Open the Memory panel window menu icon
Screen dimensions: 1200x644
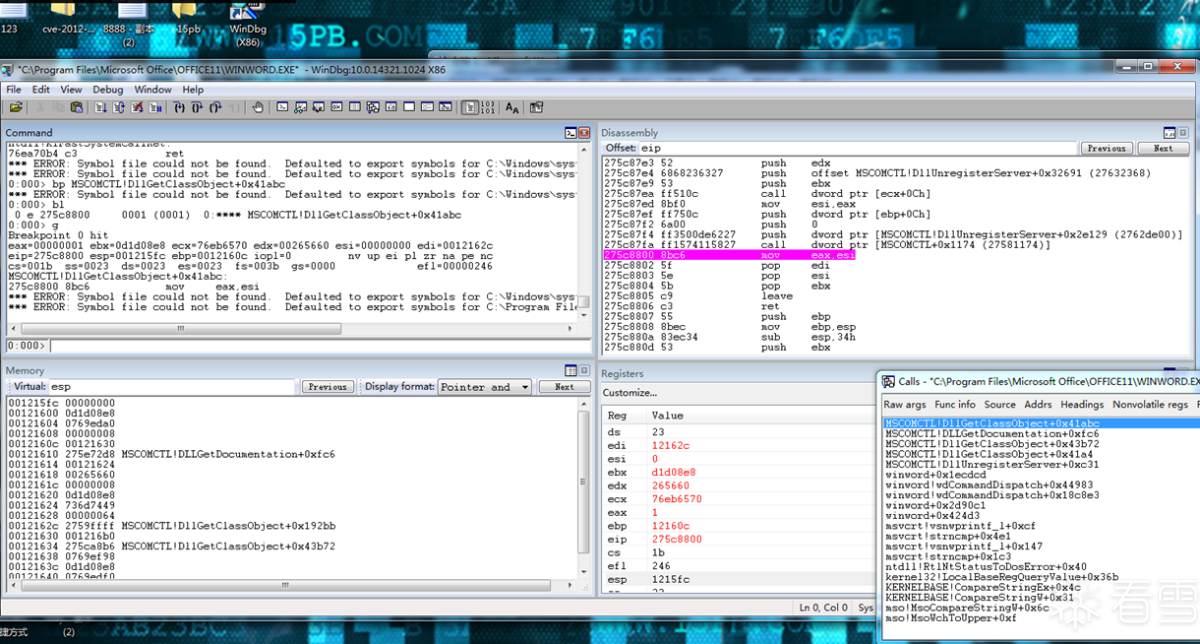click(571, 370)
